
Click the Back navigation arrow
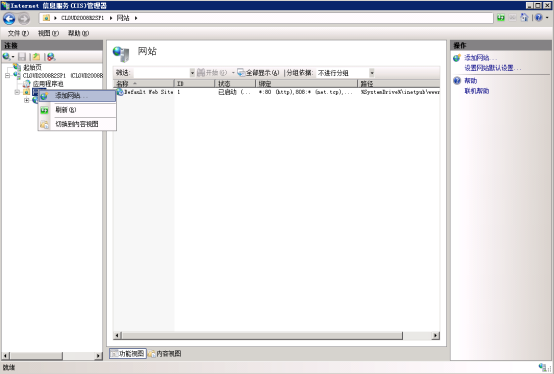click(9, 18)
